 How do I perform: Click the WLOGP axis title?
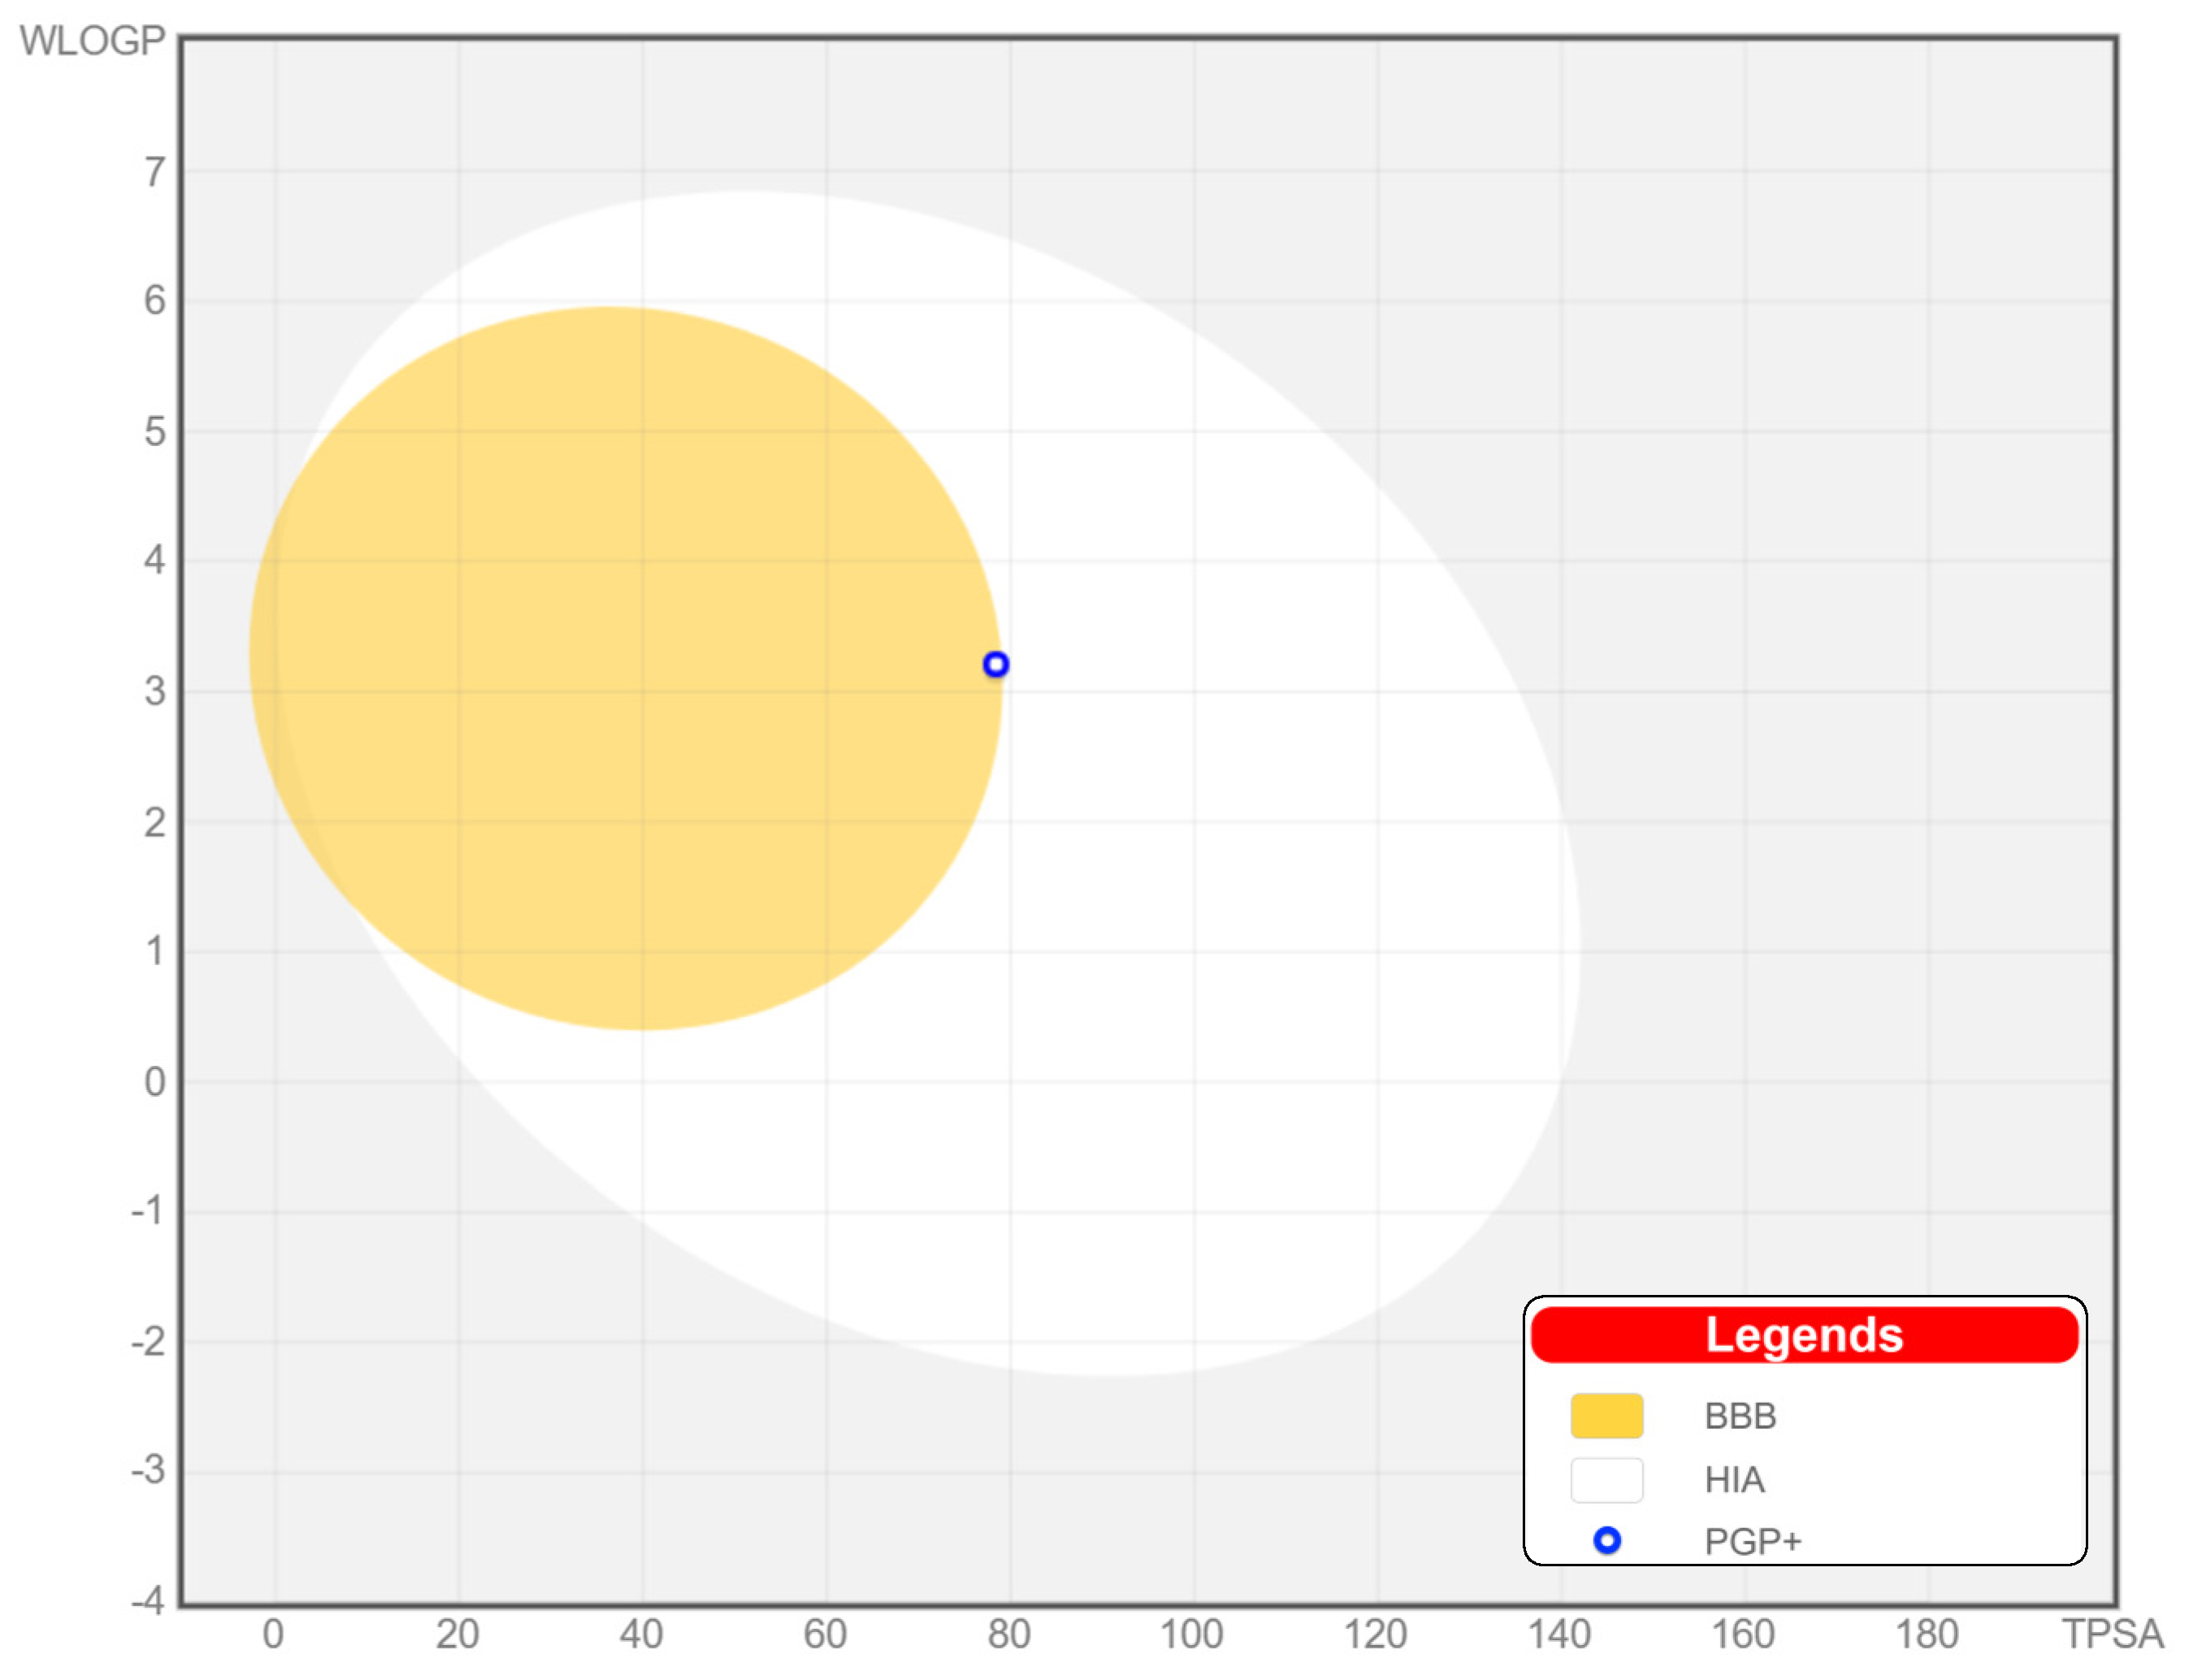pyautogui.click(x=92, y=41)
